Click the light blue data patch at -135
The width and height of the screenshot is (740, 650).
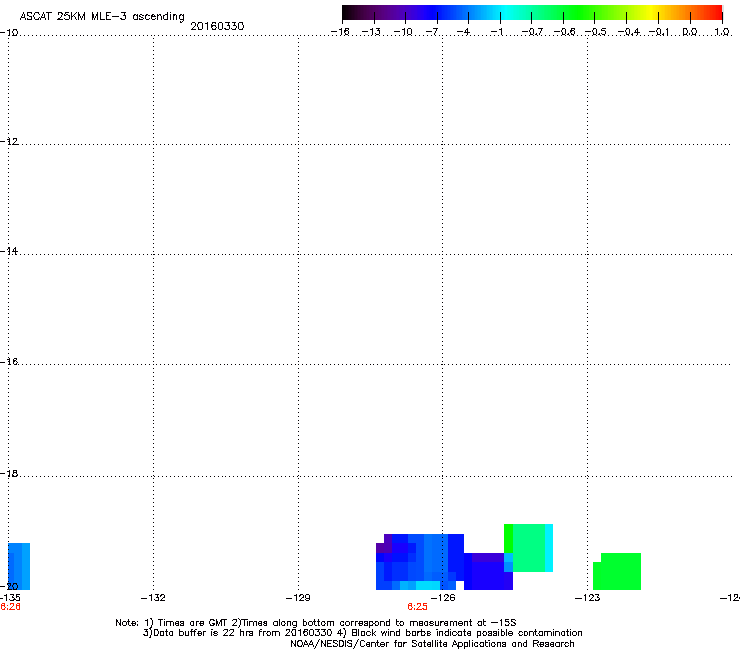coord(19,566)
